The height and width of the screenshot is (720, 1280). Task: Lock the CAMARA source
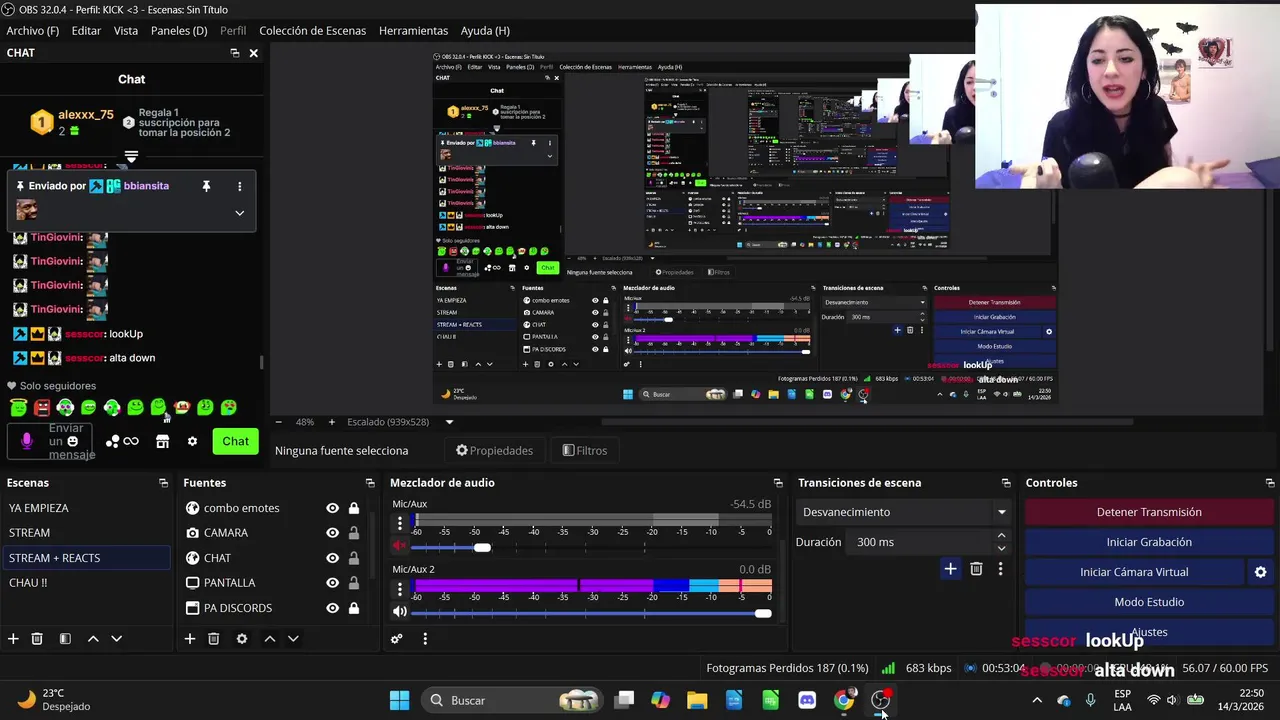(354, 533)
